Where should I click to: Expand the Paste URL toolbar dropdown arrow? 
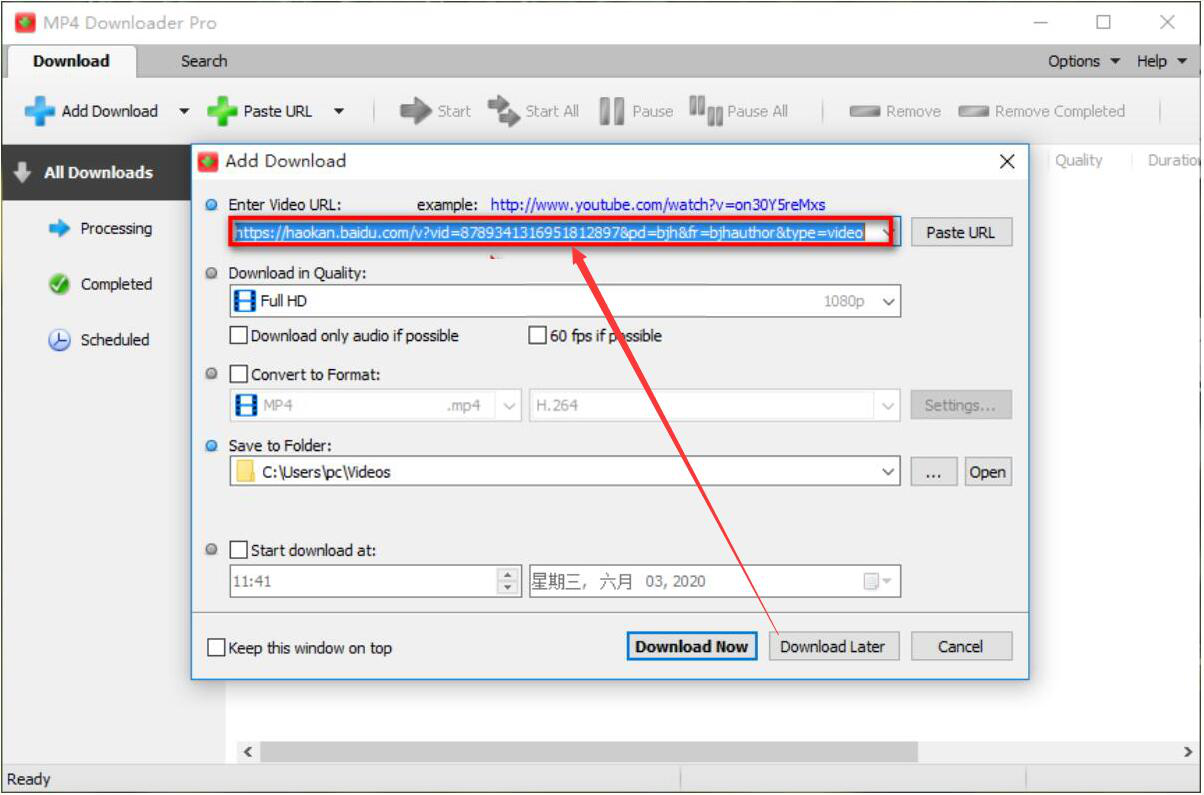339,111
